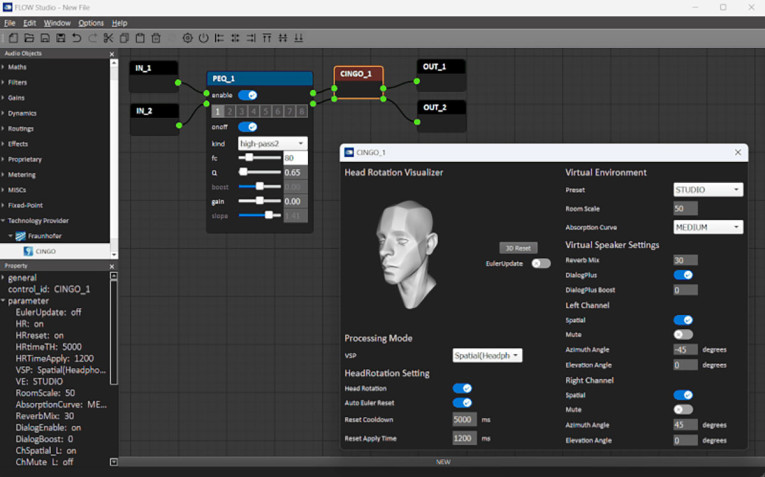
Task: Click the align left toolbar icon
Action: tap(220, 38)
